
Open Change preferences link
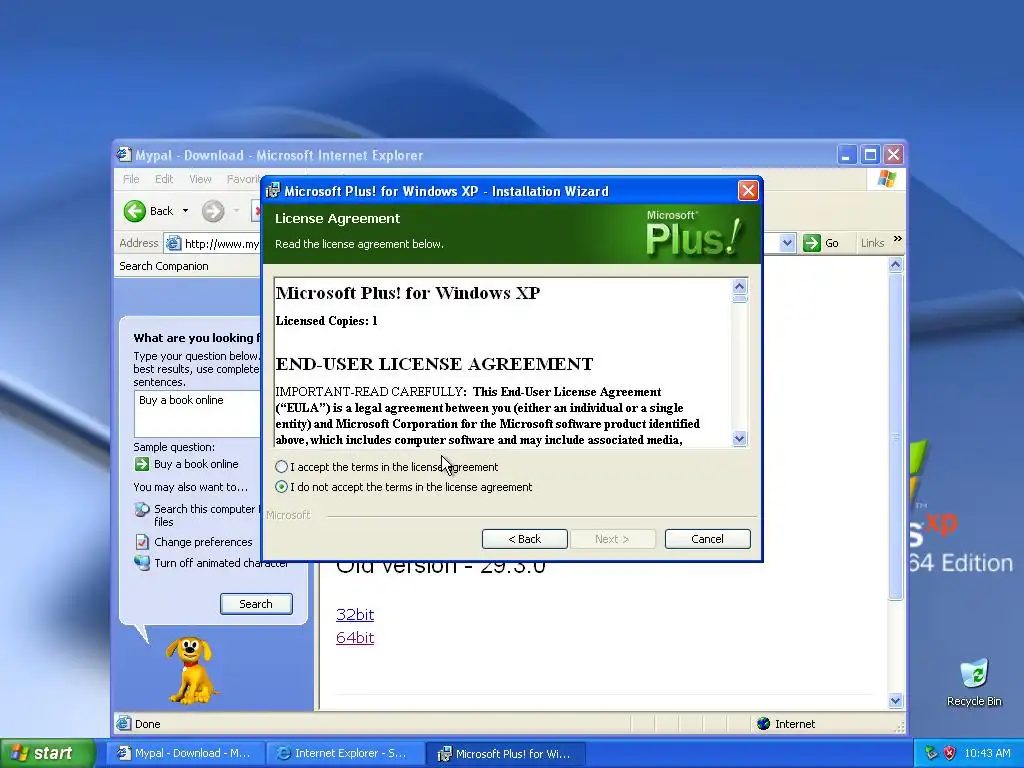pyautogui.click(x=203, y=542)
